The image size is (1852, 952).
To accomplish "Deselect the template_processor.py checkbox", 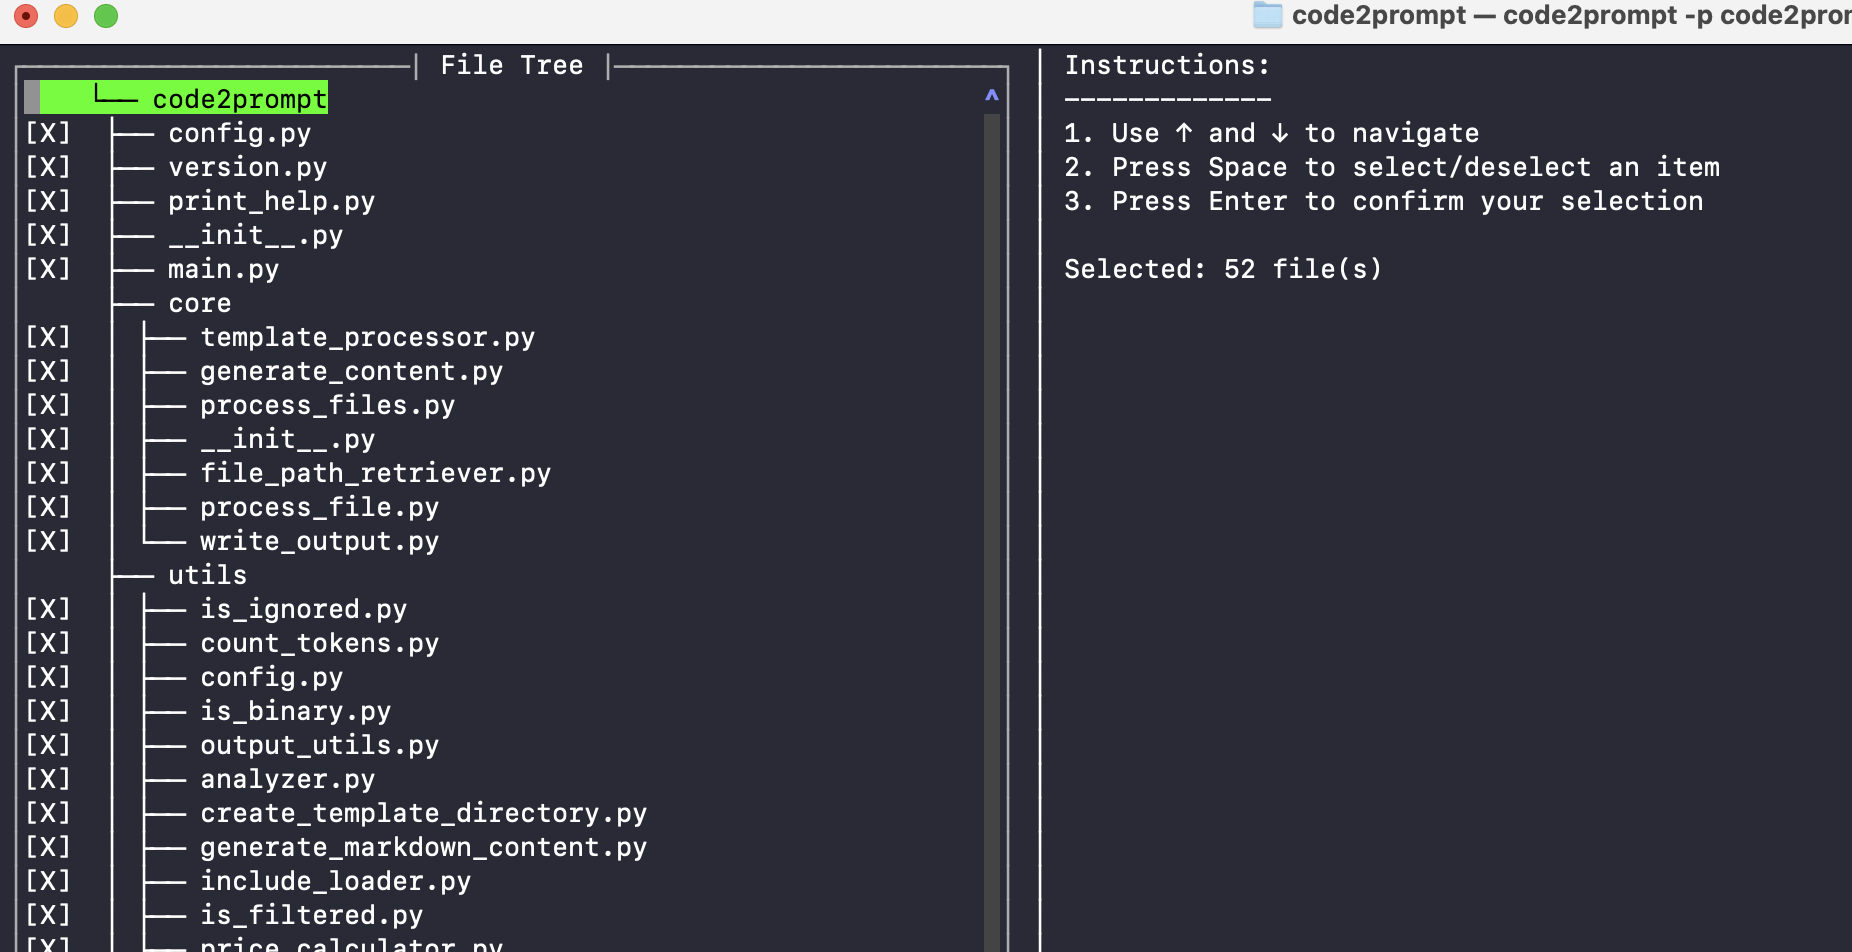I will pos(48,337).
